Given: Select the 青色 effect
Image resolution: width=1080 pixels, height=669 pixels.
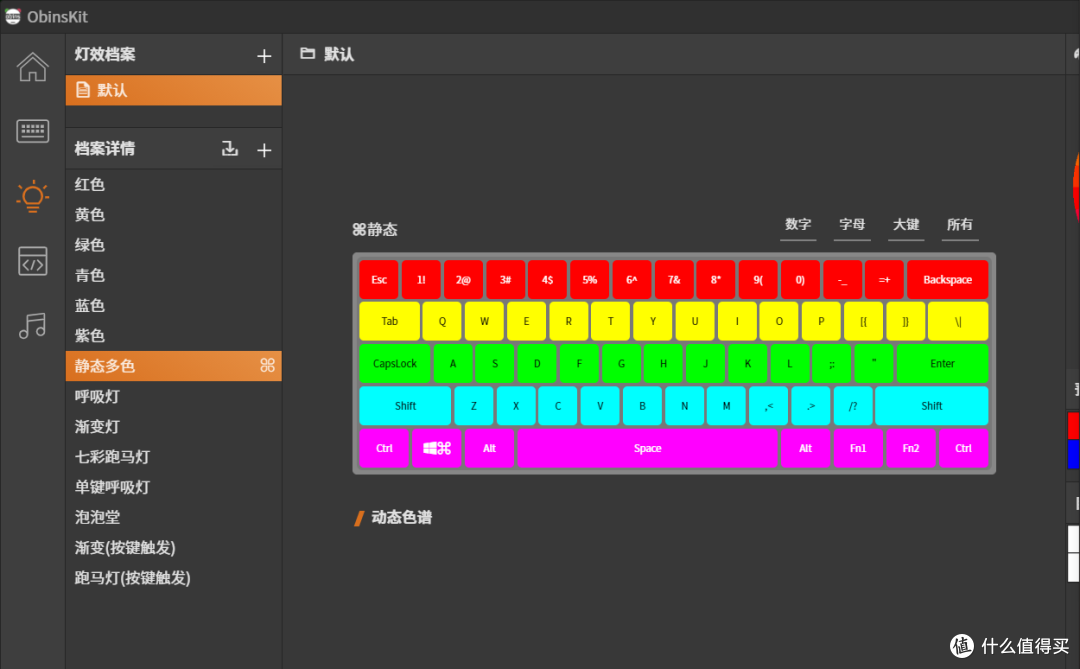Looking at the screenshot, I should pos(174,275).
